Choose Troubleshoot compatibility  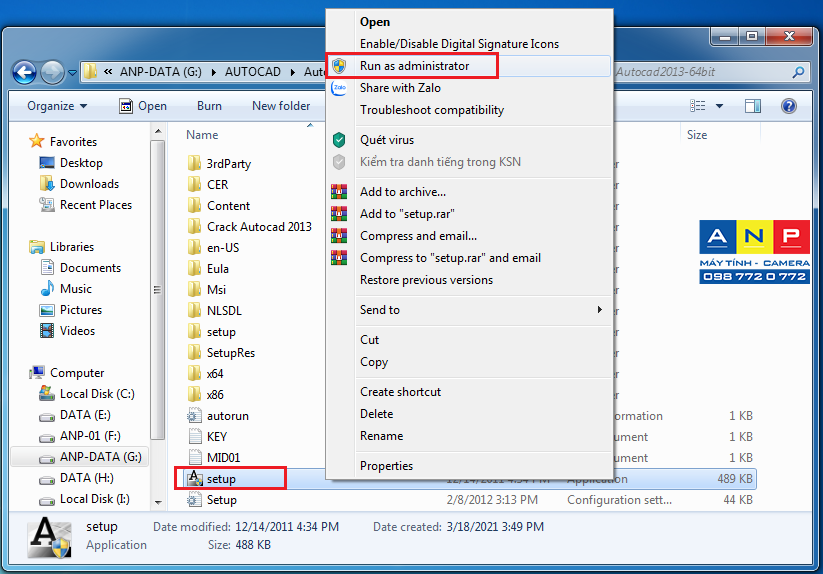pyautogui.click(x=470, y=110)
